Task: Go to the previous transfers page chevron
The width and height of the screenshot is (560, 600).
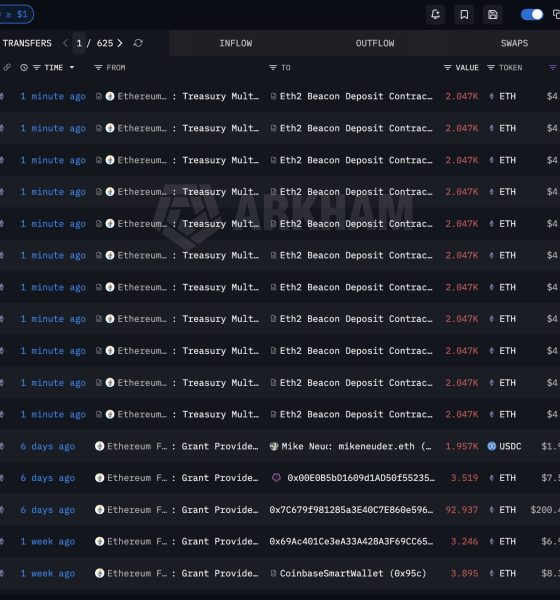Action: point(65,43)
